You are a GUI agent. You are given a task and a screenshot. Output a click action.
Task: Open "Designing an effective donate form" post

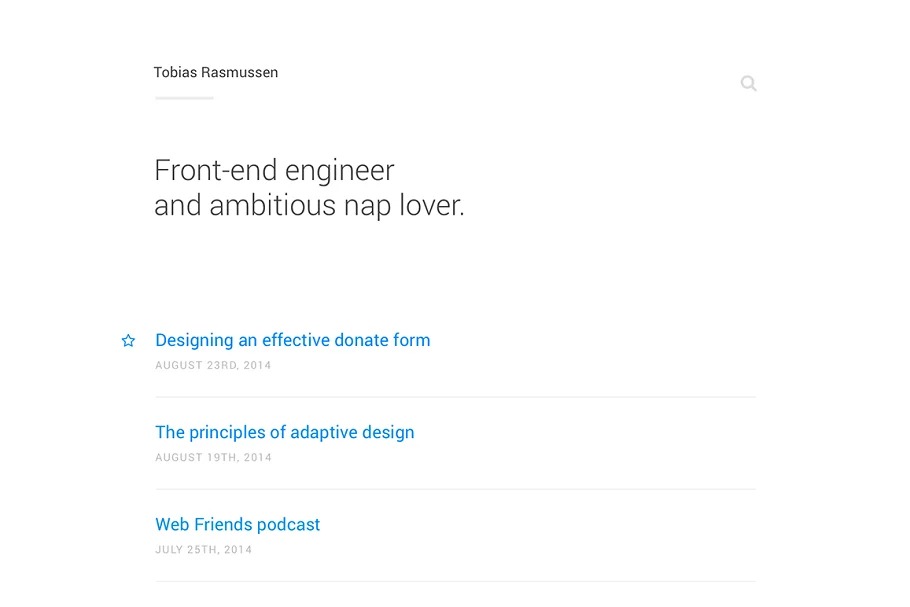coord(292,341)
